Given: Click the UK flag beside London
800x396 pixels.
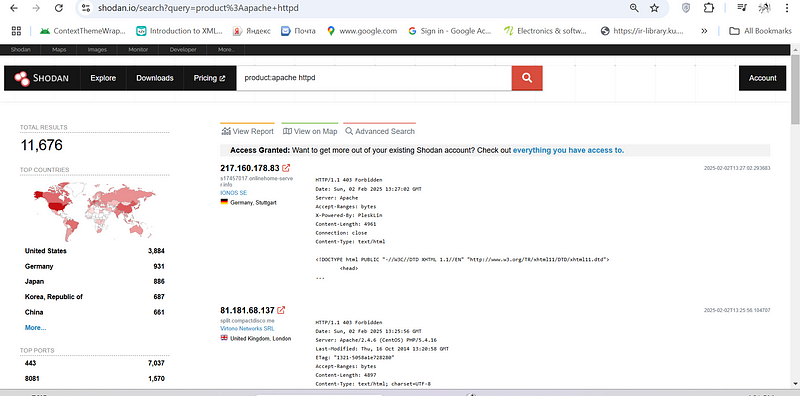Looking at the screenshot, I should [x=224, y=338].
